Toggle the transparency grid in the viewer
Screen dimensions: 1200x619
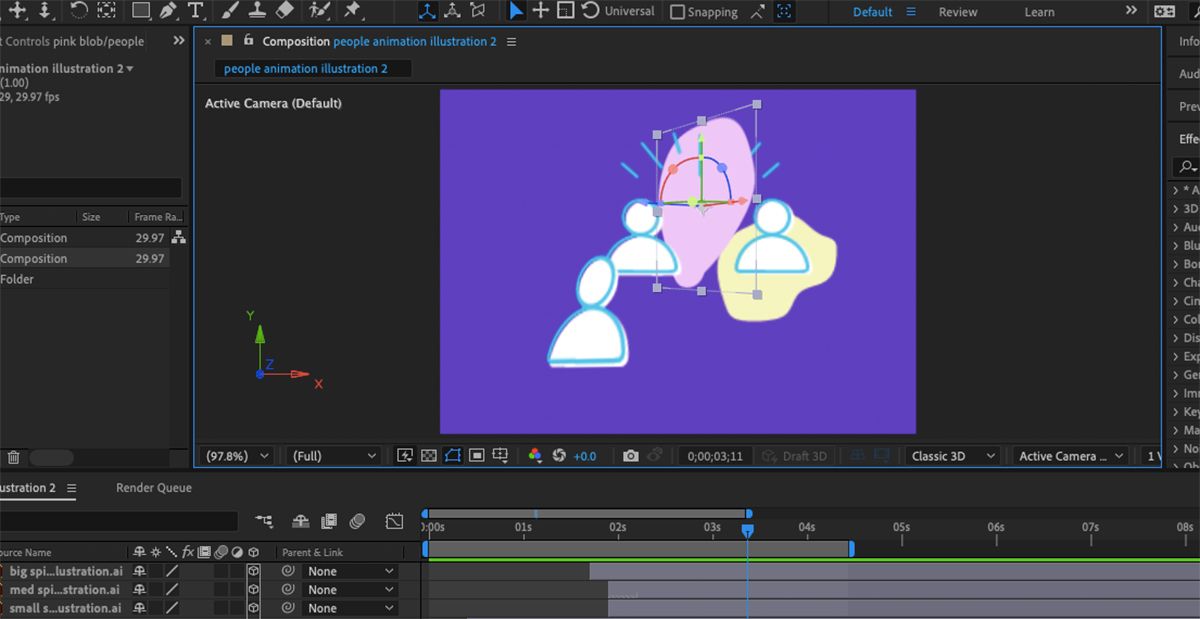coord(428,455)
